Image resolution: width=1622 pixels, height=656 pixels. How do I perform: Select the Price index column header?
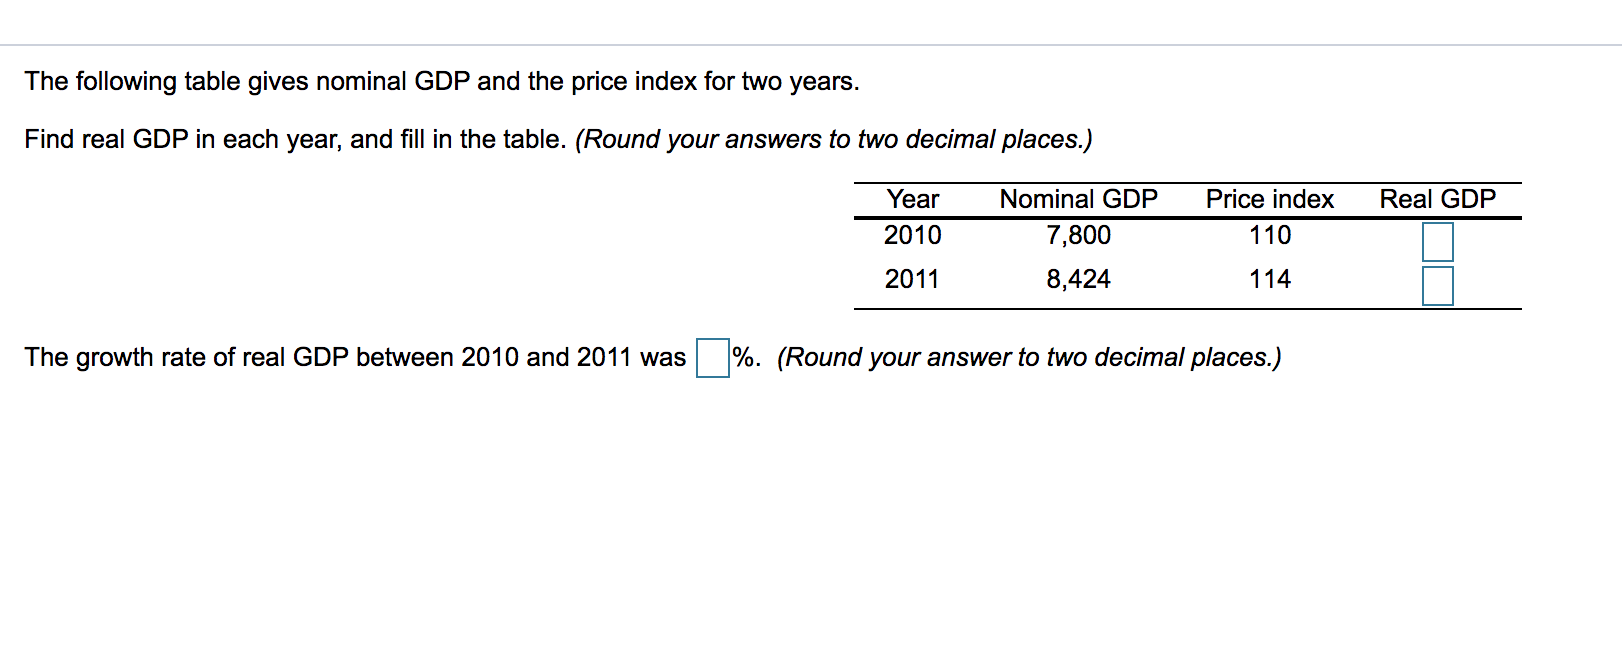coord(1269,199)
